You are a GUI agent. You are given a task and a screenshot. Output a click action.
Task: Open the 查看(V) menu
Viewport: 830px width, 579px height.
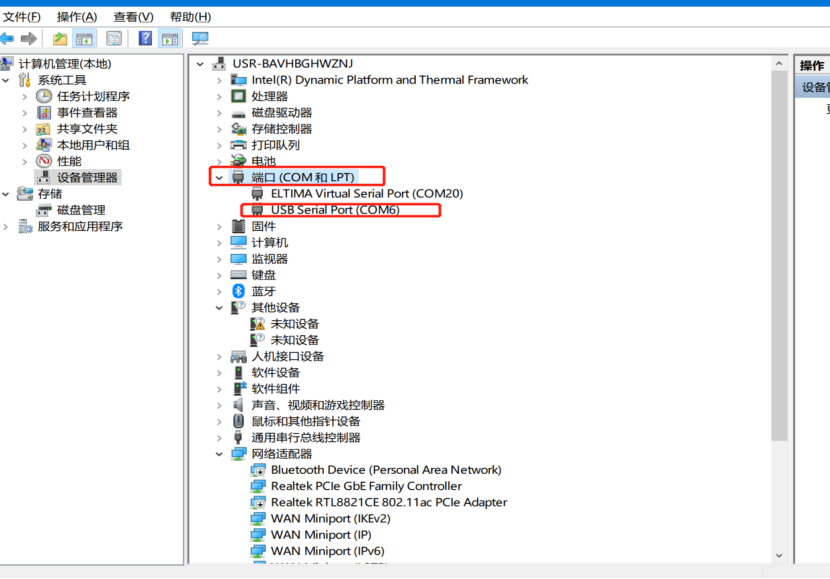click(x=133, y=17)
